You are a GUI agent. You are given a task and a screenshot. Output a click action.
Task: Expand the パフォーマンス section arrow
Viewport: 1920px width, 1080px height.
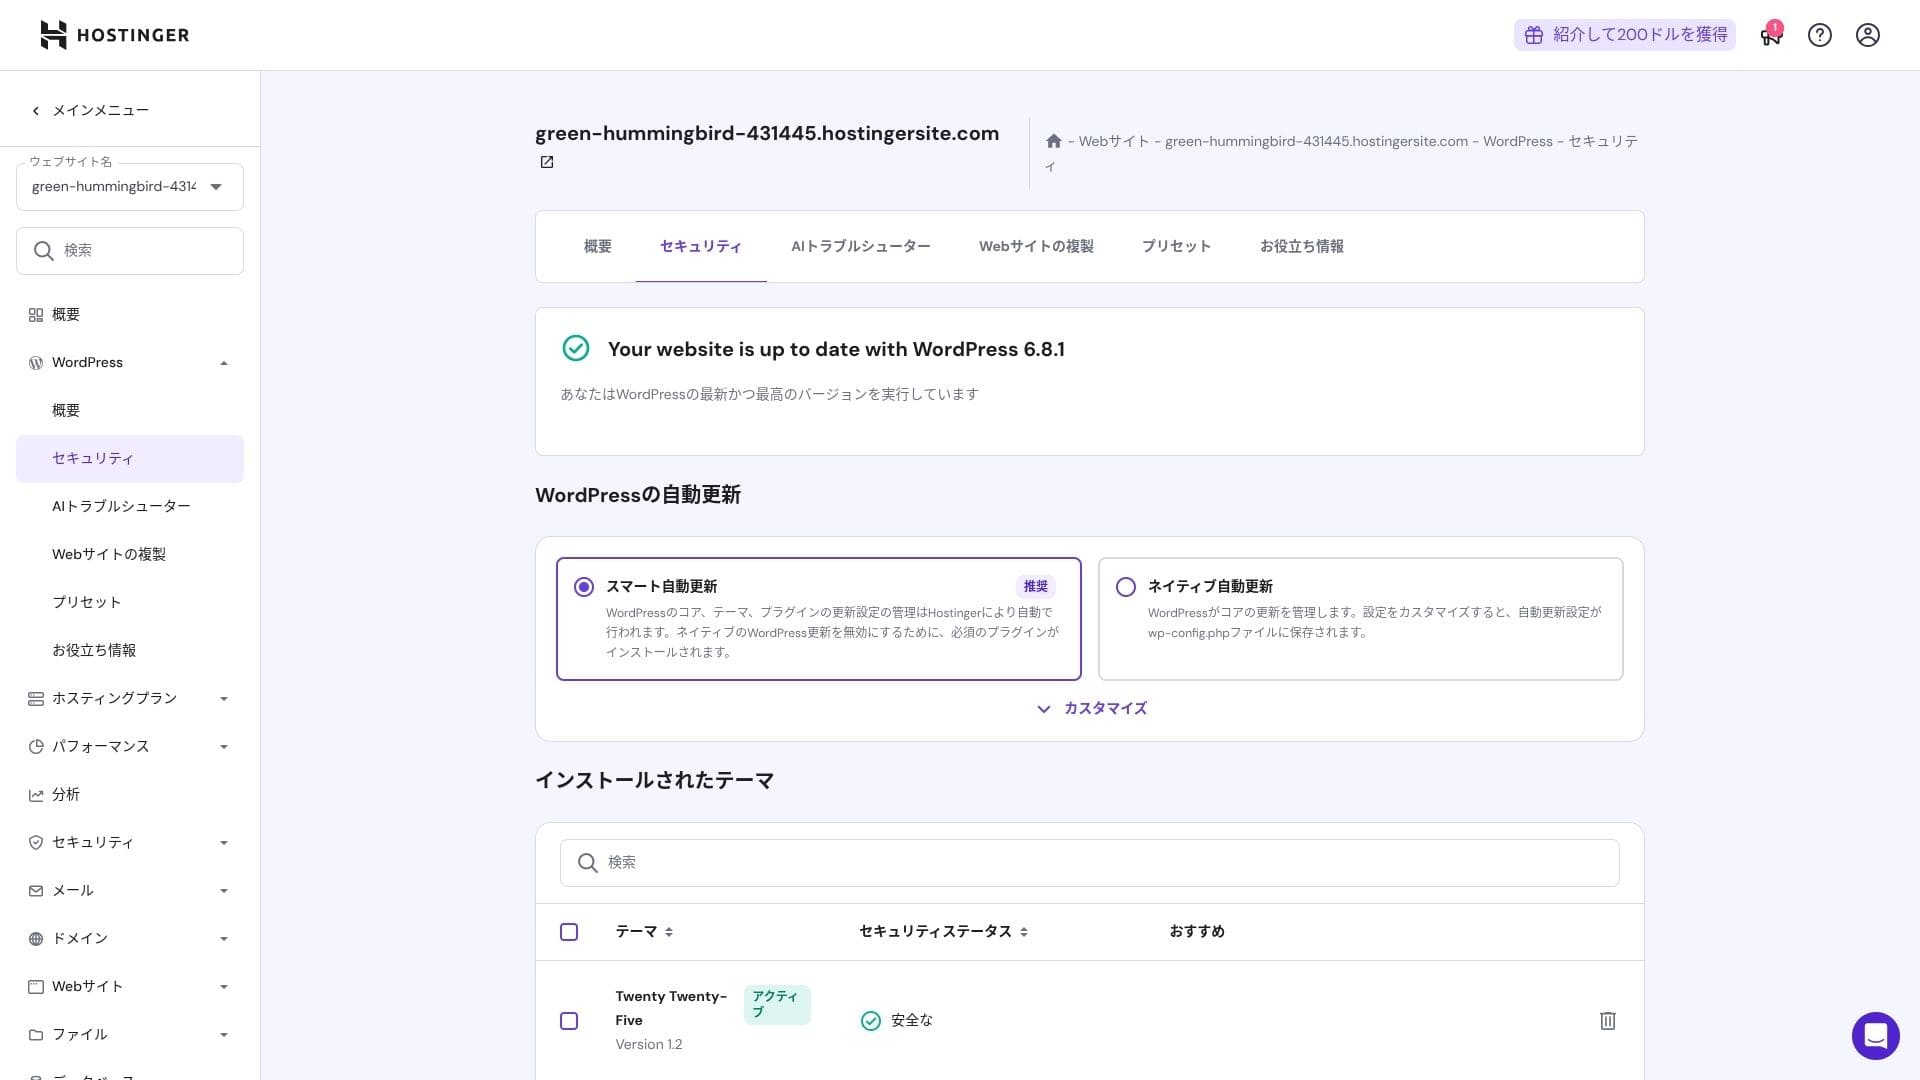pos(224,747)
